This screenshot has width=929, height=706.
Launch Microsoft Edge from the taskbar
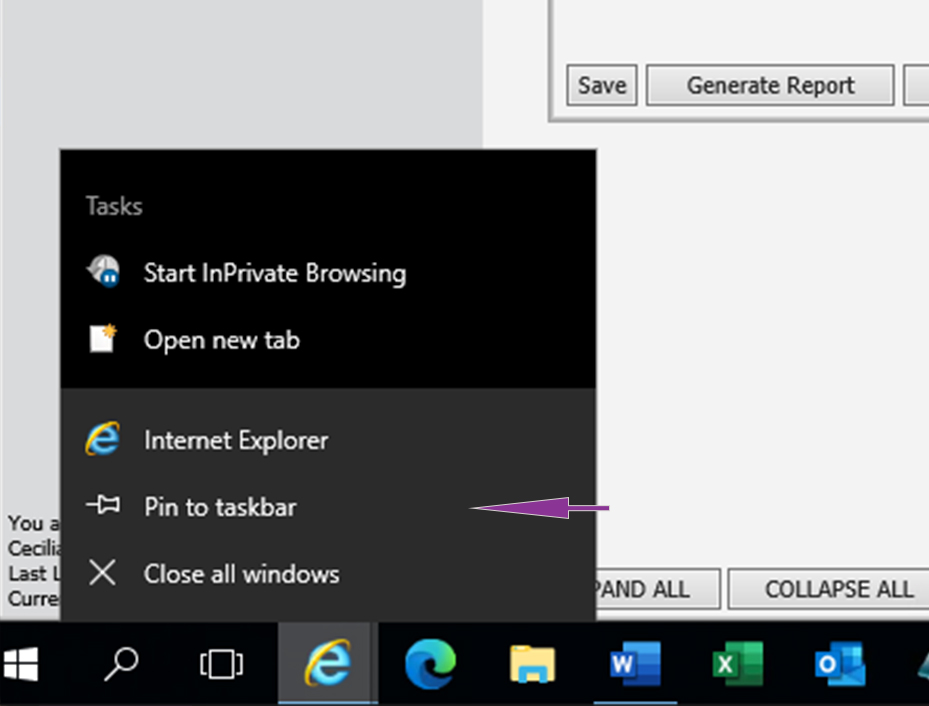click(430, 663)
